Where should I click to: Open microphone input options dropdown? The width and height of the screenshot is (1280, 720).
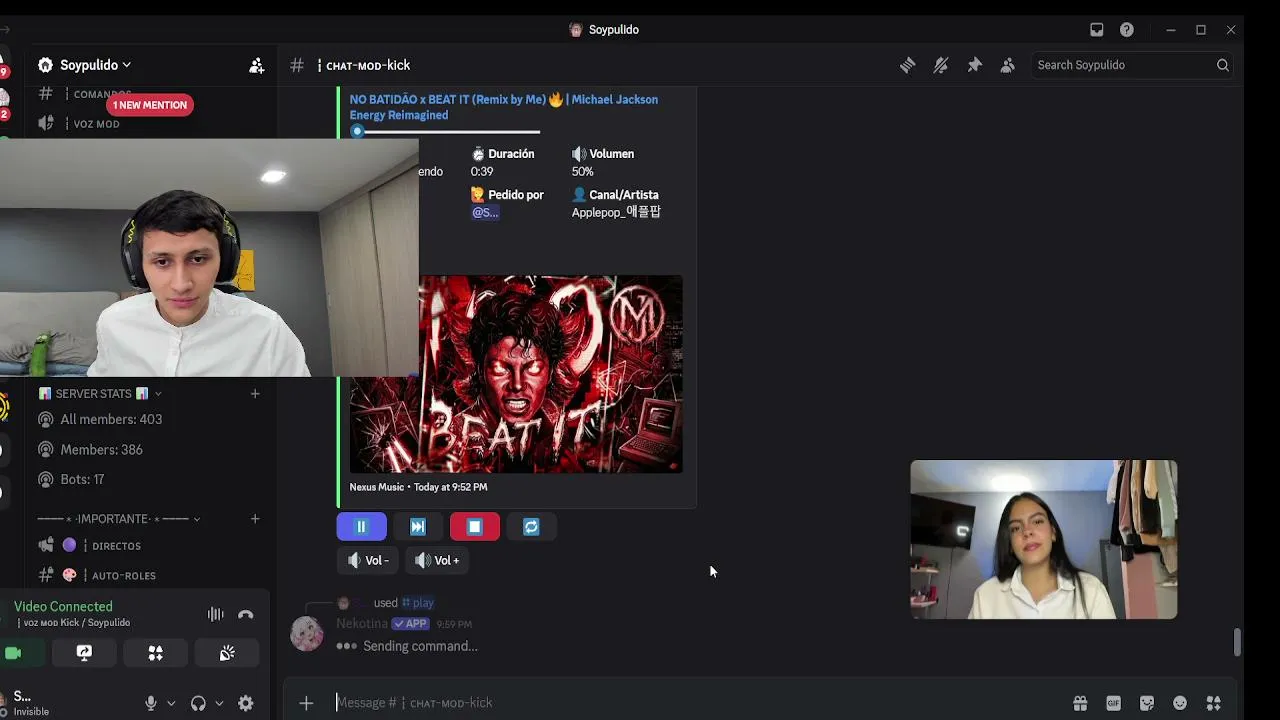[x=171, y=703]
